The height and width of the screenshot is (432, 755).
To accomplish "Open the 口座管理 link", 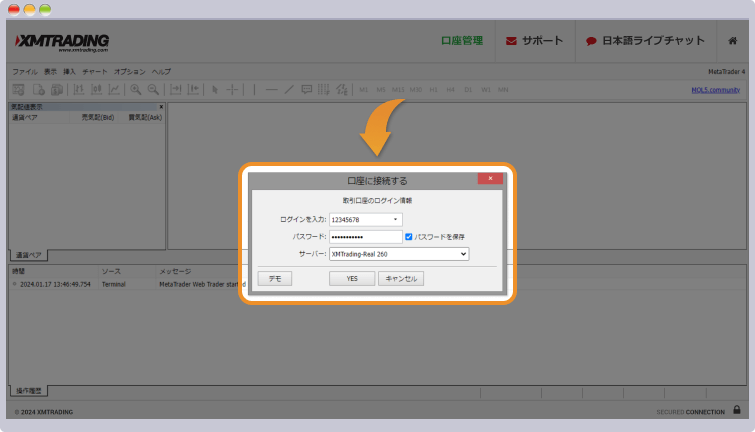I will pyautogui.click(x=462, y=41).
